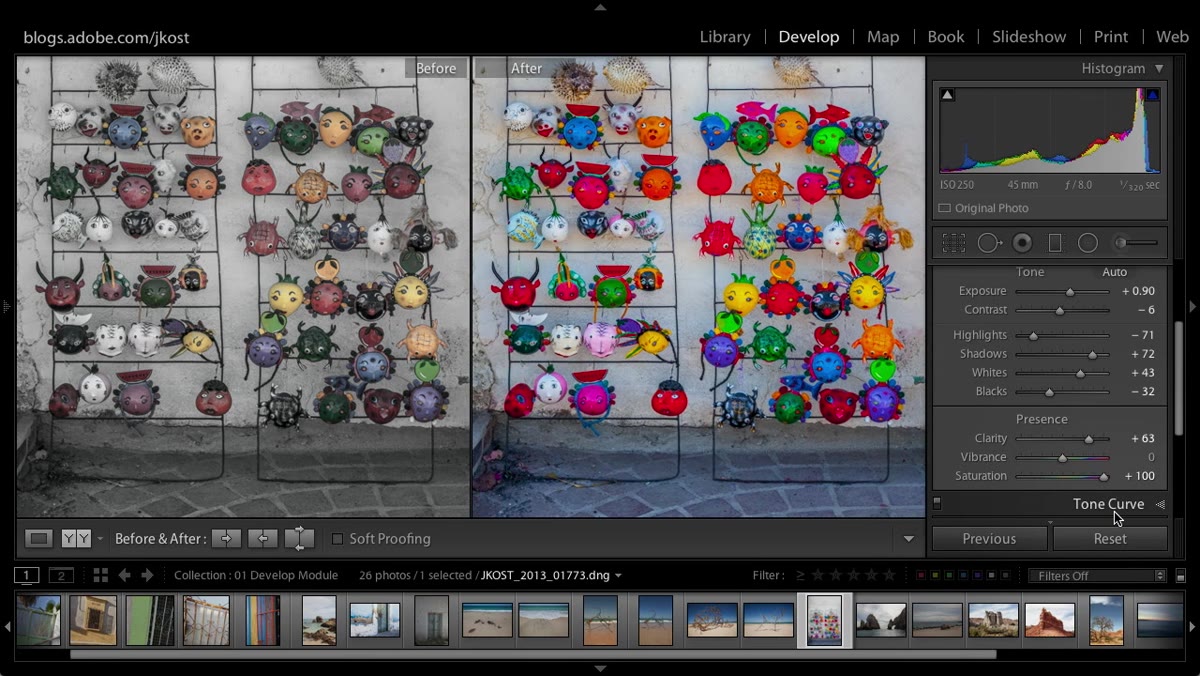Image resolution: width=1200 pixels, height=676 pixels.
Task: Open the Library module
Action: pos(725,37)
